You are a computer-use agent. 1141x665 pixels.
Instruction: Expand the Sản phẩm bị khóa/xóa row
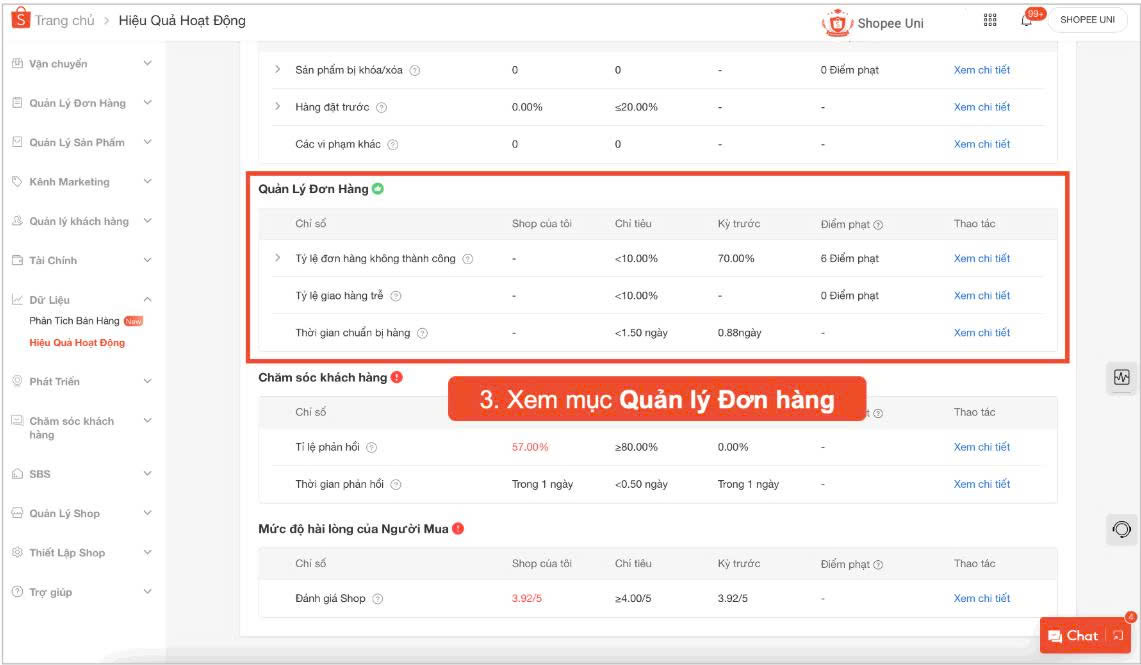tap(278, 70)
